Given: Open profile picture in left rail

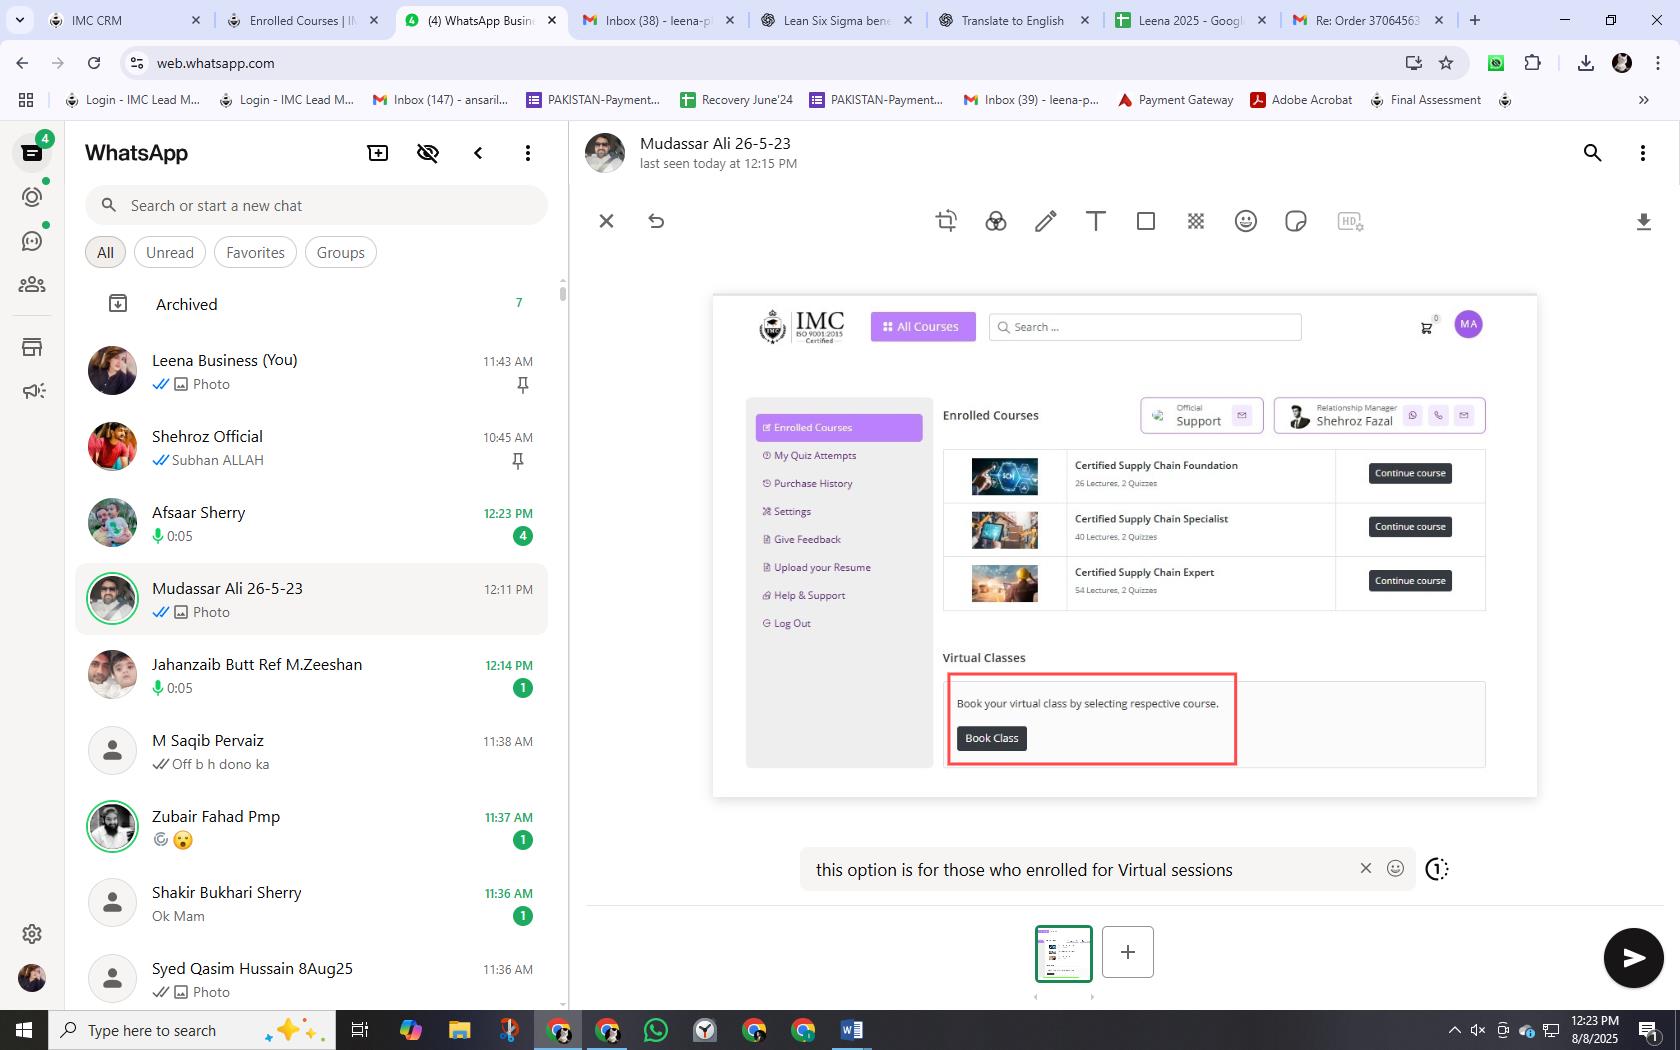Looking at the screenshot, I should pos(32,978).
